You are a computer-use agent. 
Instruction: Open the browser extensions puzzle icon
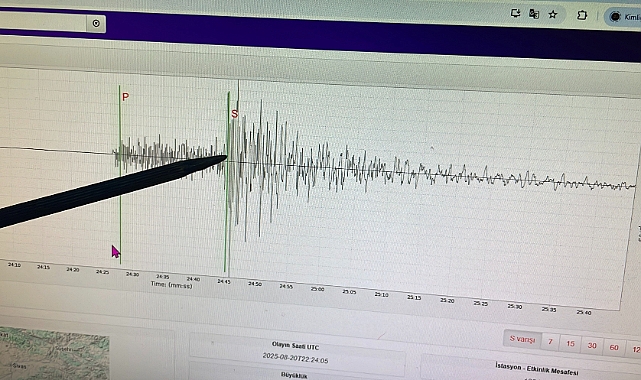(x=582, y=16)
